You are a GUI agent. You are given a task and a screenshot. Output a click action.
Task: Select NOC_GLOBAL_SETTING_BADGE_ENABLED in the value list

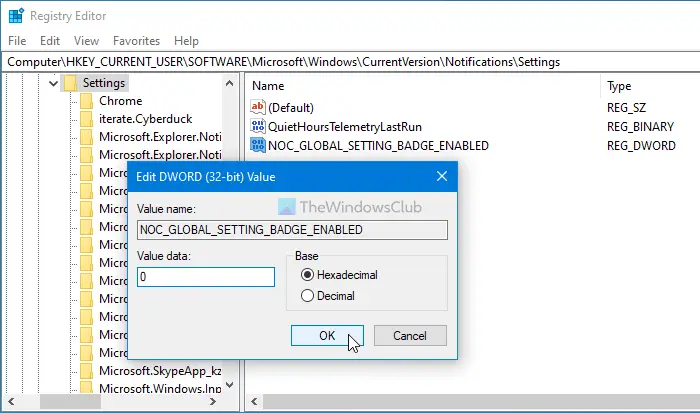(378, 146)
